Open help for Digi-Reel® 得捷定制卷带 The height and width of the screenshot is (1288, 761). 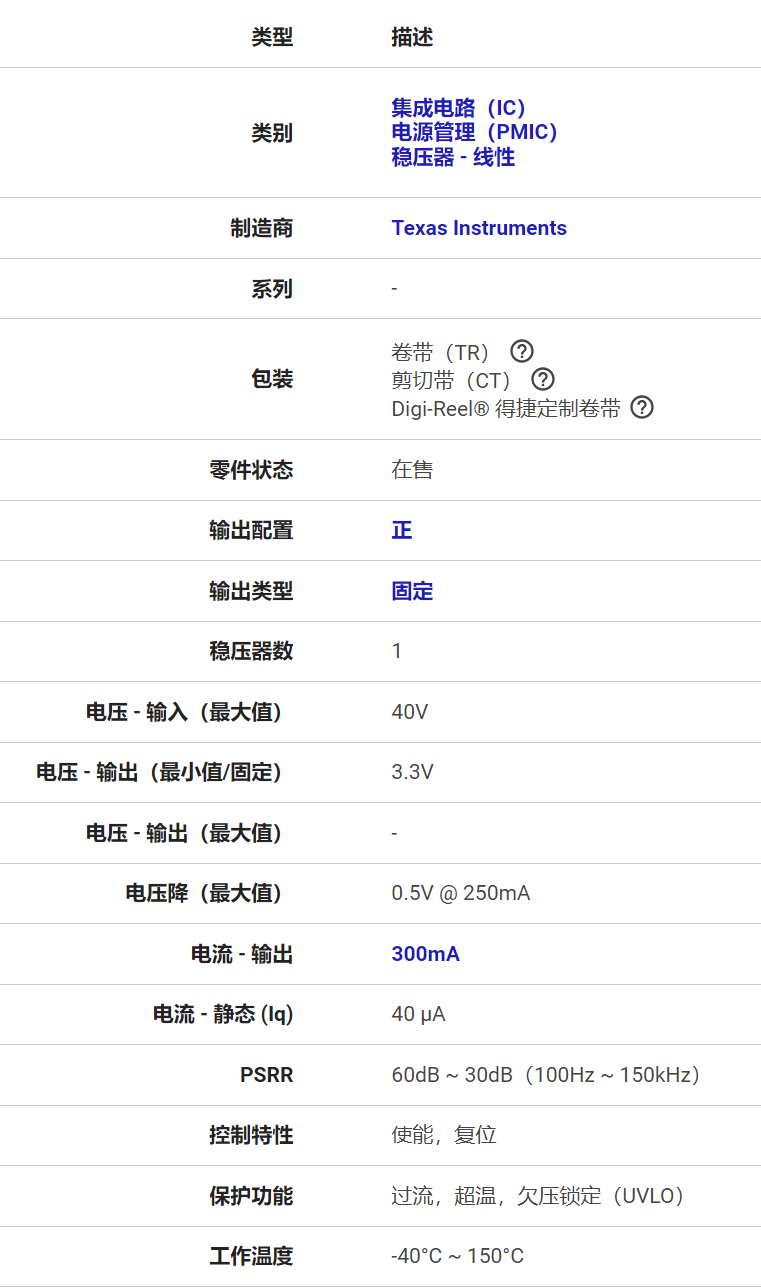(642, 408)
